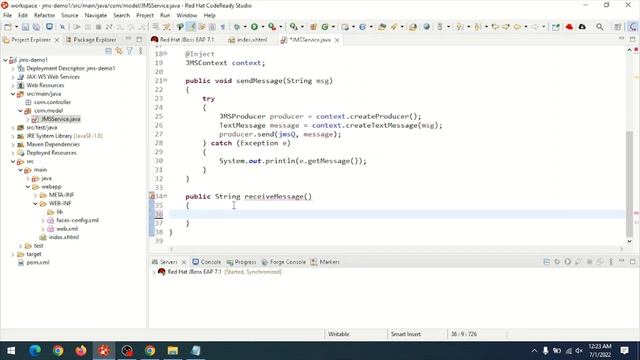The height and width of the screenshot is (360, 640).
Task: Click the 'receiveMessage()' method name in code
Action: coord(278,196)
